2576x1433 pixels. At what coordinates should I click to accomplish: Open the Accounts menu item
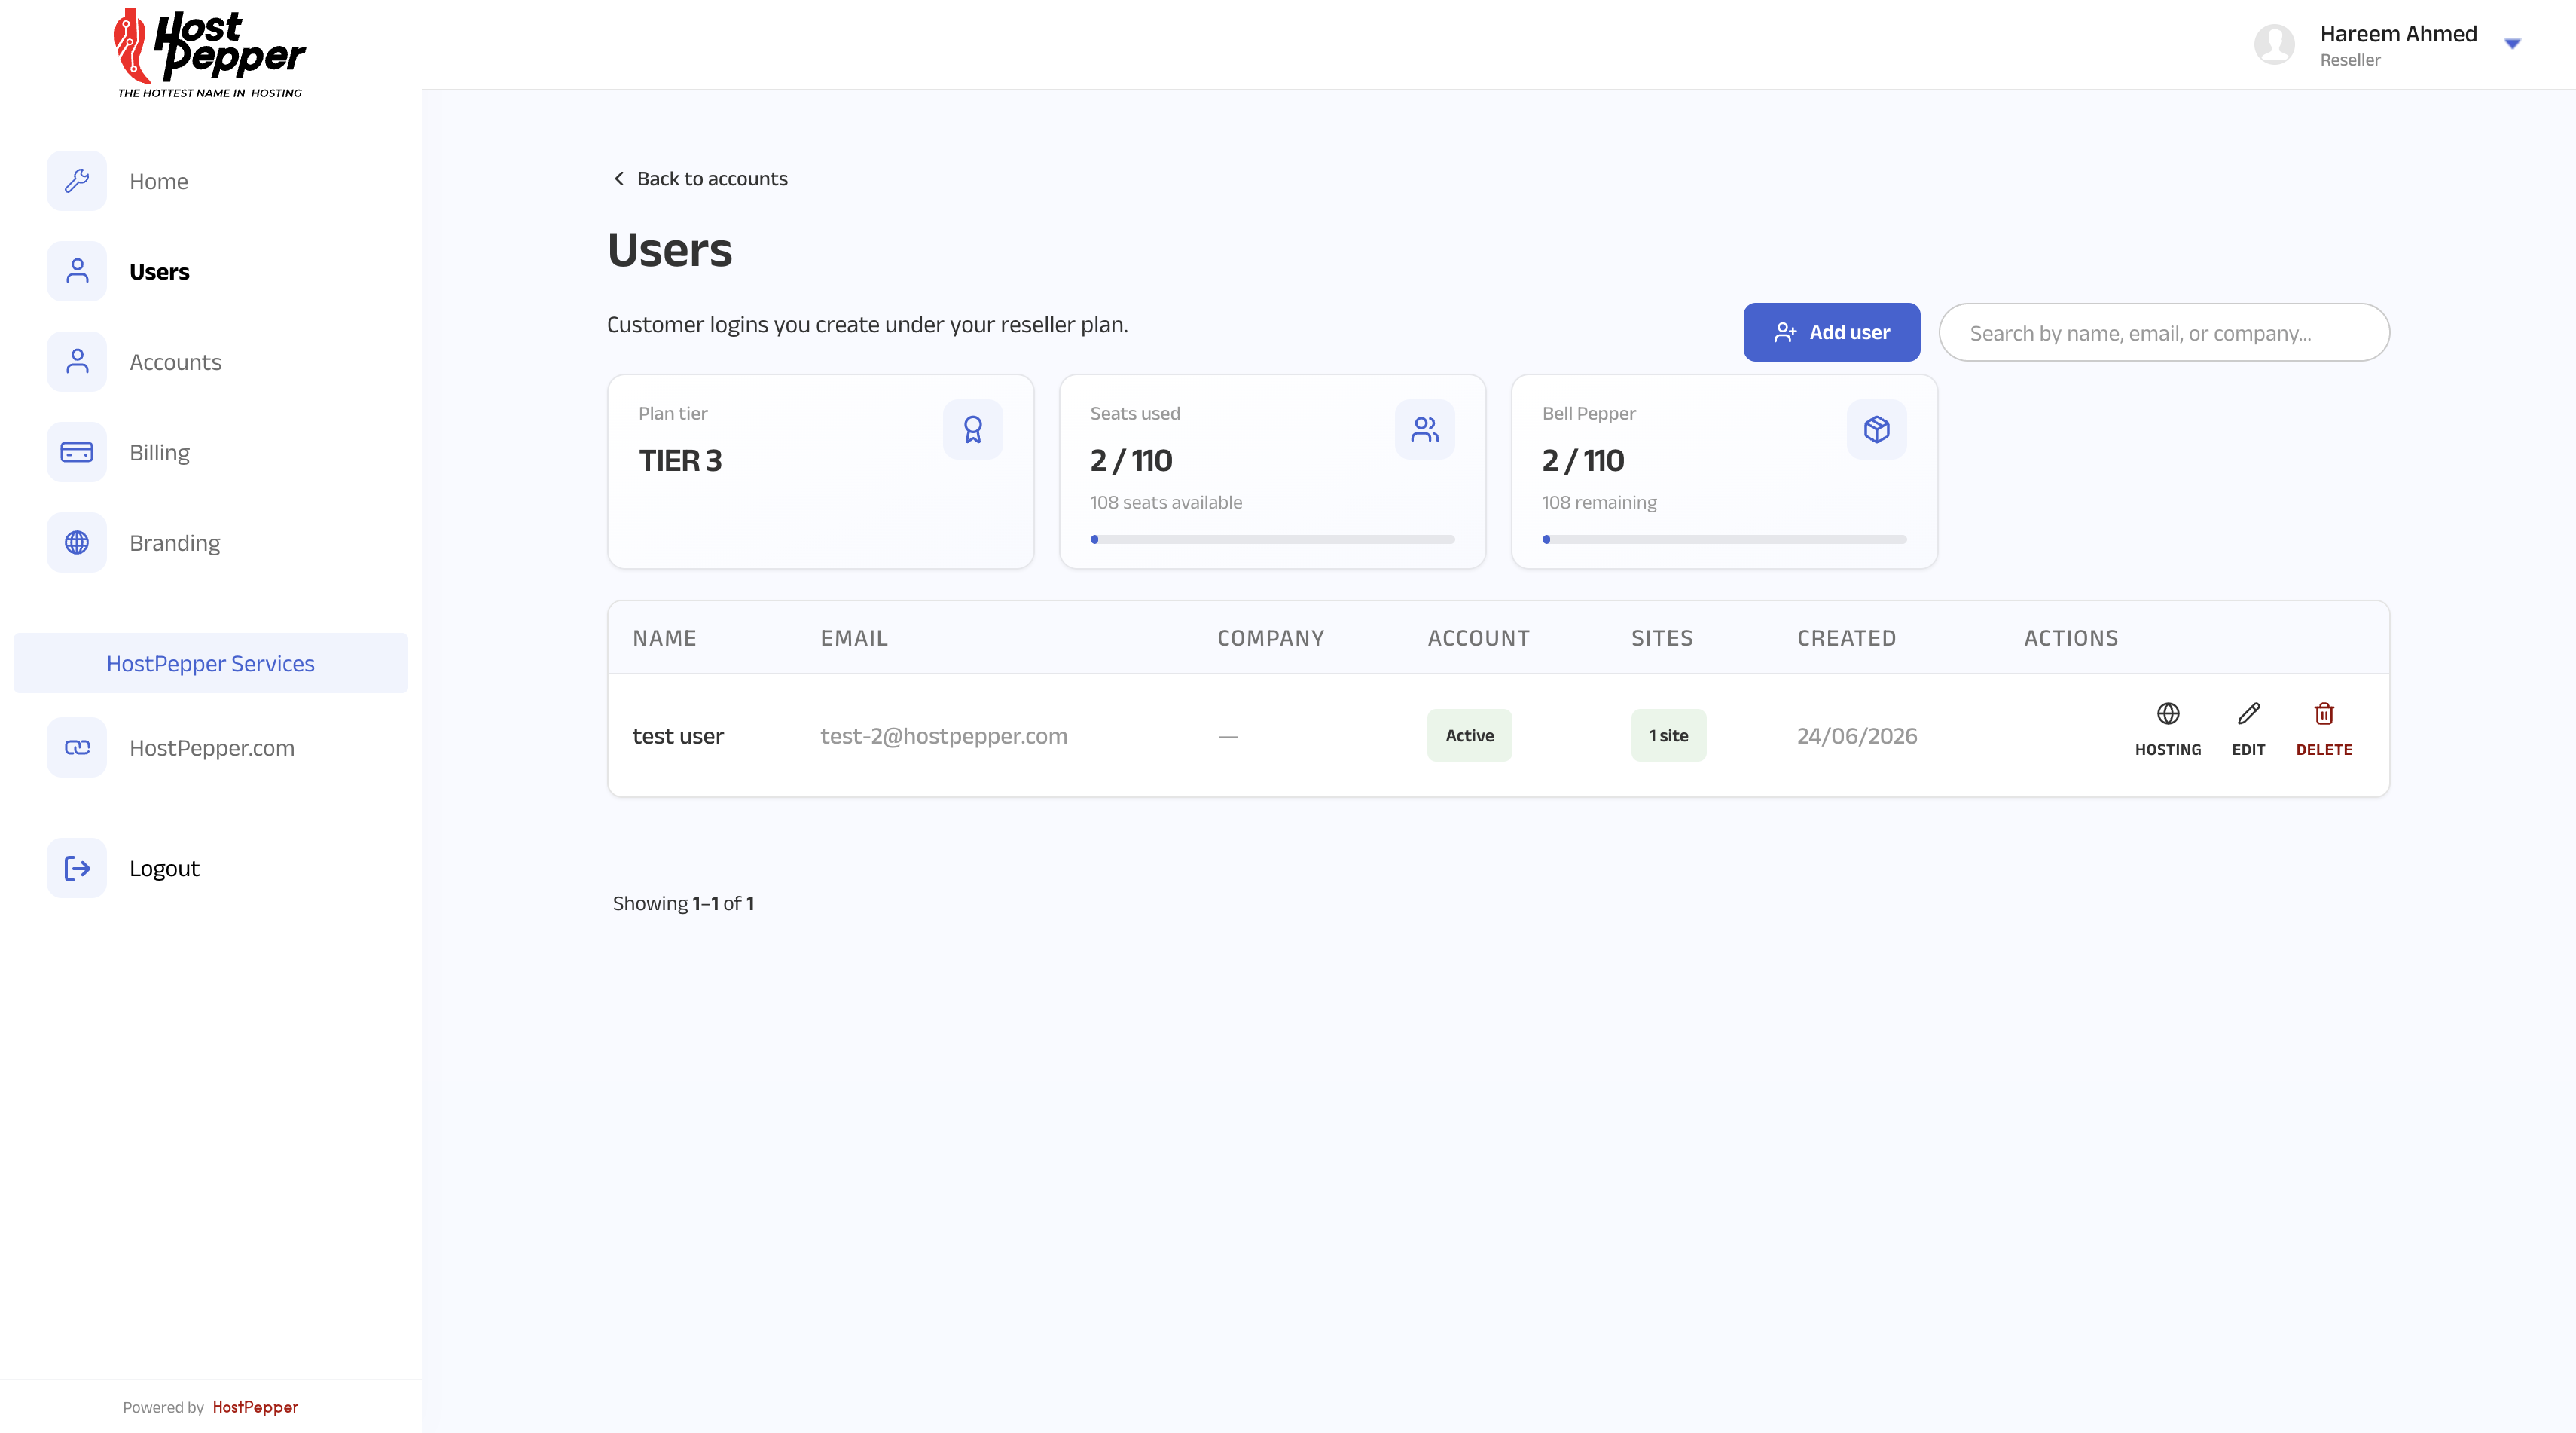pyautogui.click(x=175, y=362)
